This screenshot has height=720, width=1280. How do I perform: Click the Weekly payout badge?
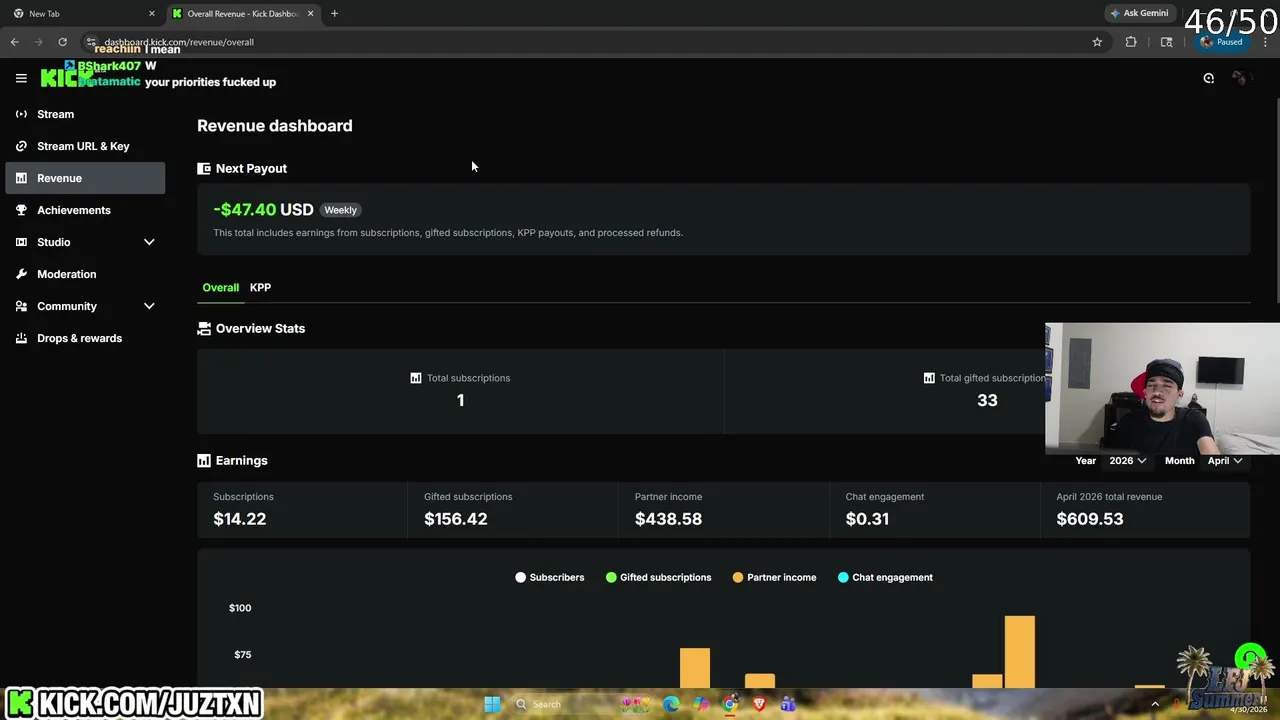(x=340, y=210)
